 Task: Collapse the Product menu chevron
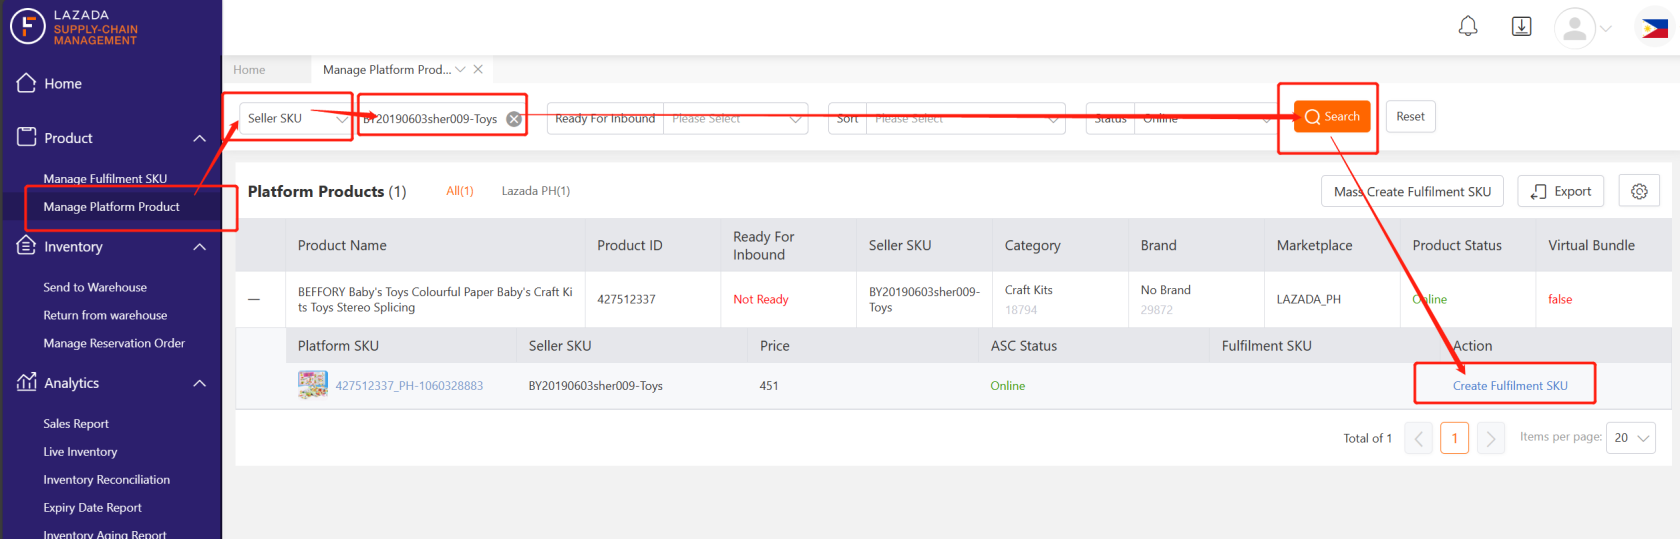[200, 138]
